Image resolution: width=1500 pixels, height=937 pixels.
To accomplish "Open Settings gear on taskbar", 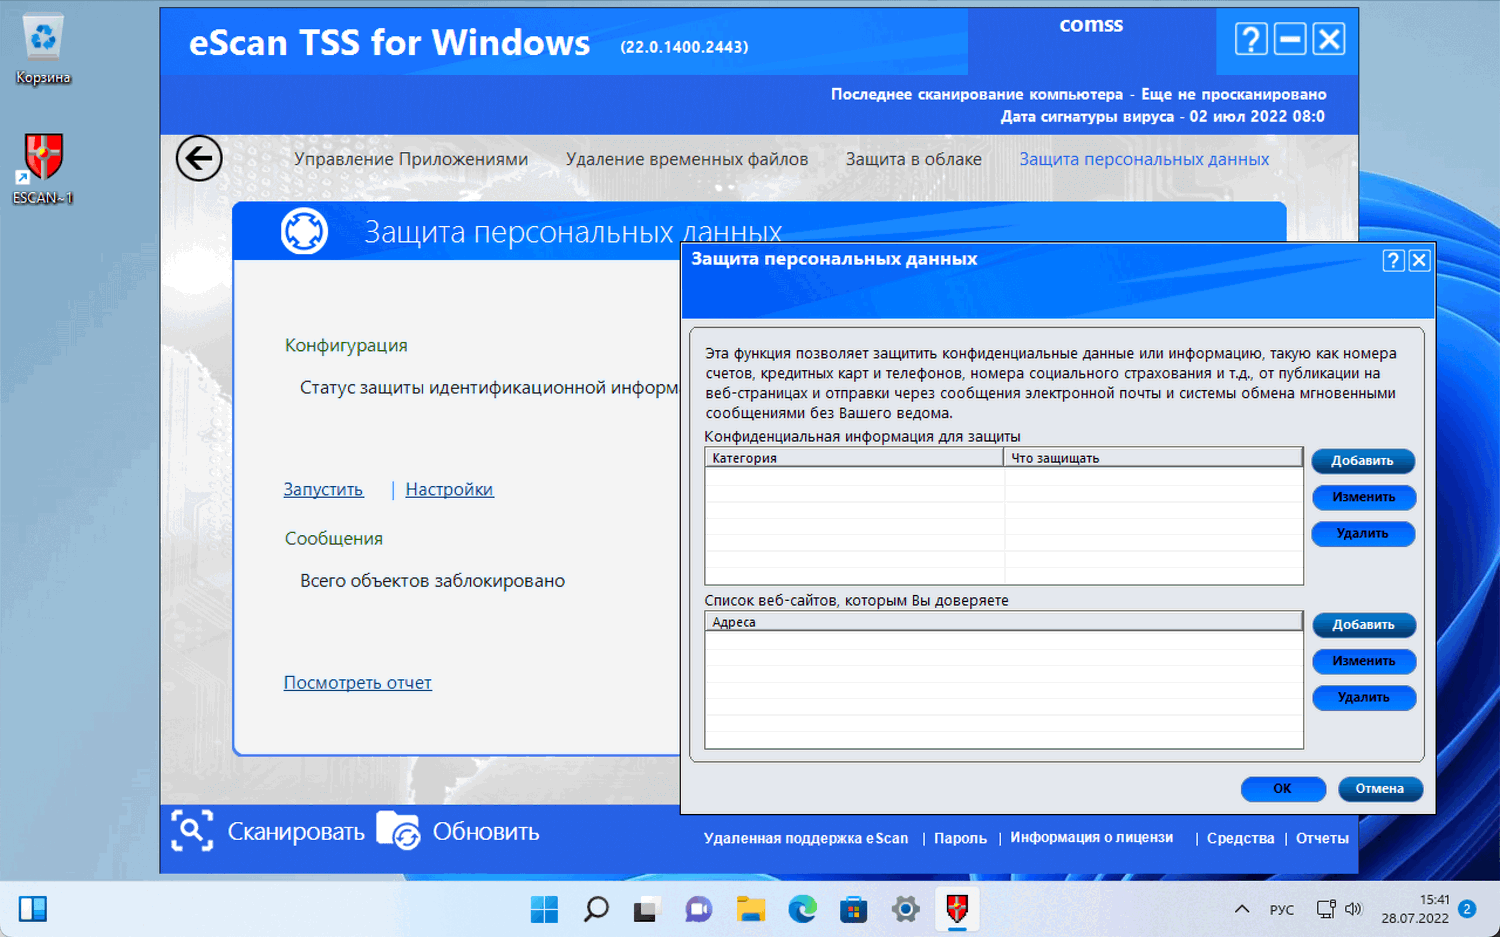I will tap(905, 909).
